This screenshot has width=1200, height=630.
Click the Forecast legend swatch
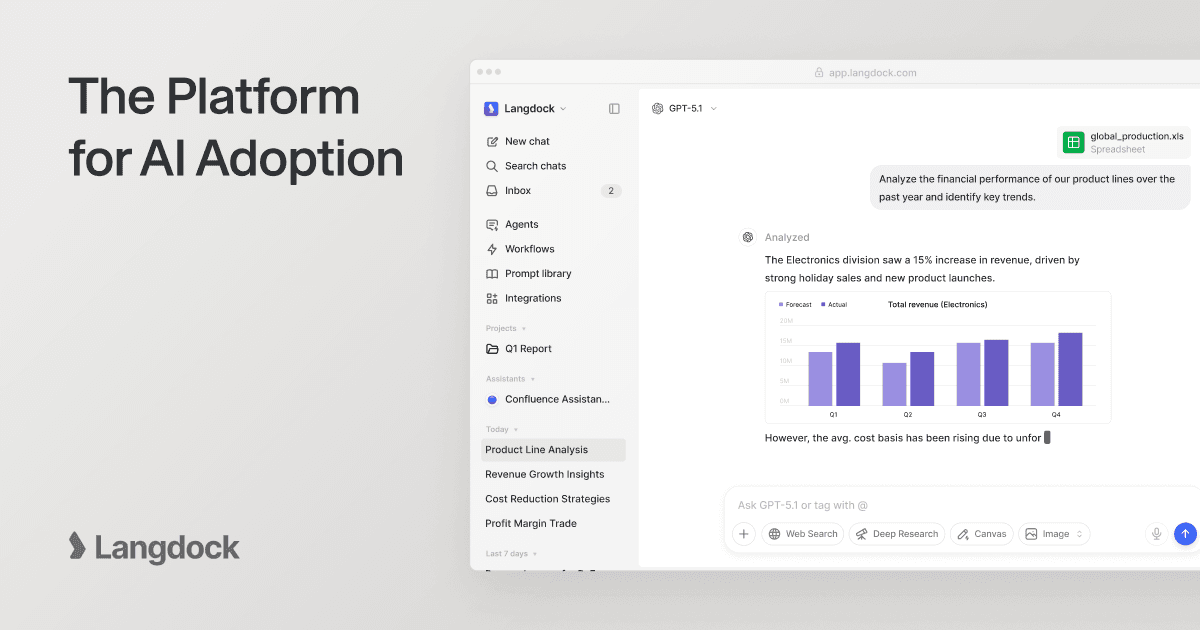(781, 304)
